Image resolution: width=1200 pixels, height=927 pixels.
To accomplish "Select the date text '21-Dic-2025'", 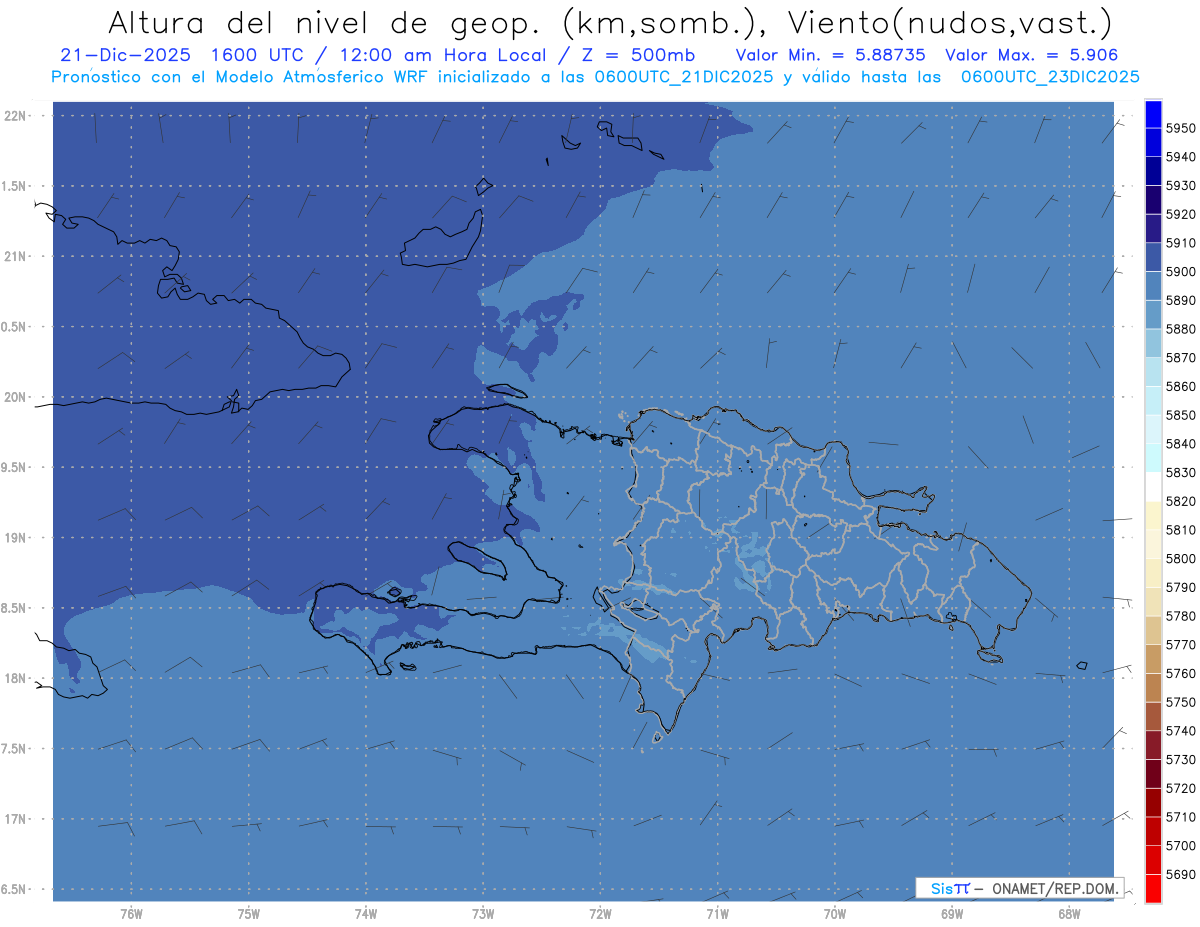I will click(x=125, y=56).
